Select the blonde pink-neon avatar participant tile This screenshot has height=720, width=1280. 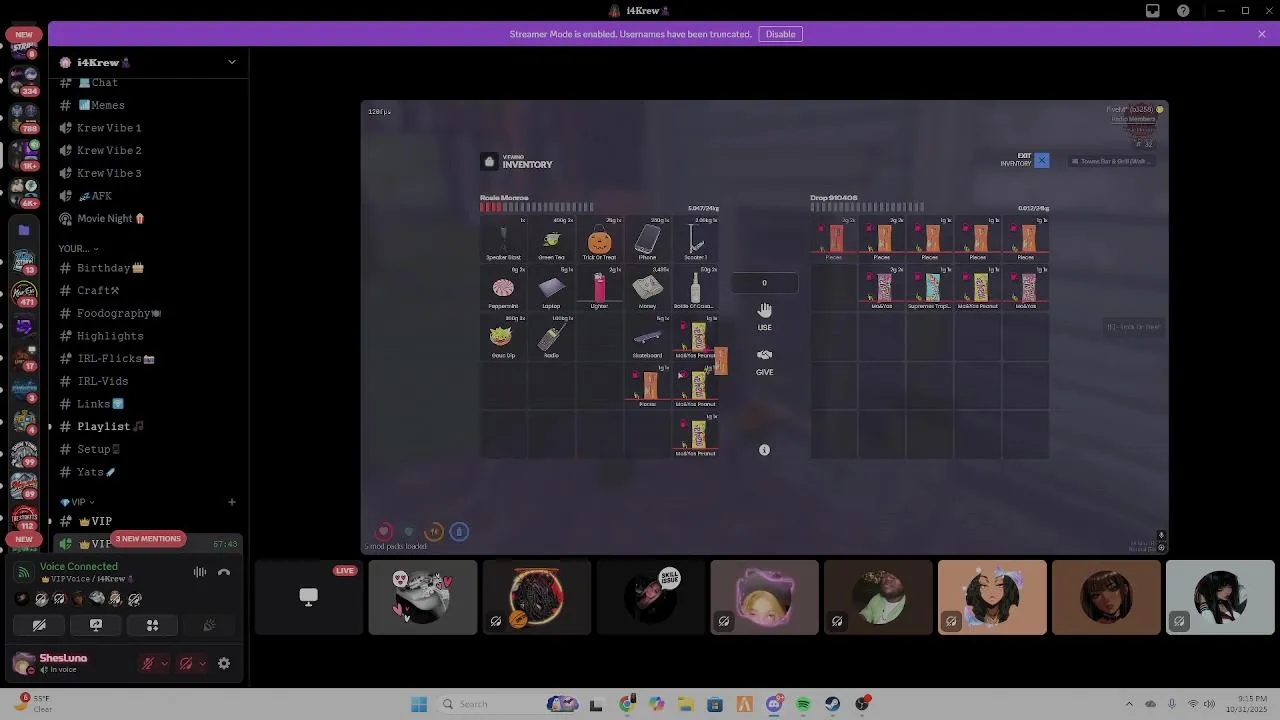coord(764,597)
